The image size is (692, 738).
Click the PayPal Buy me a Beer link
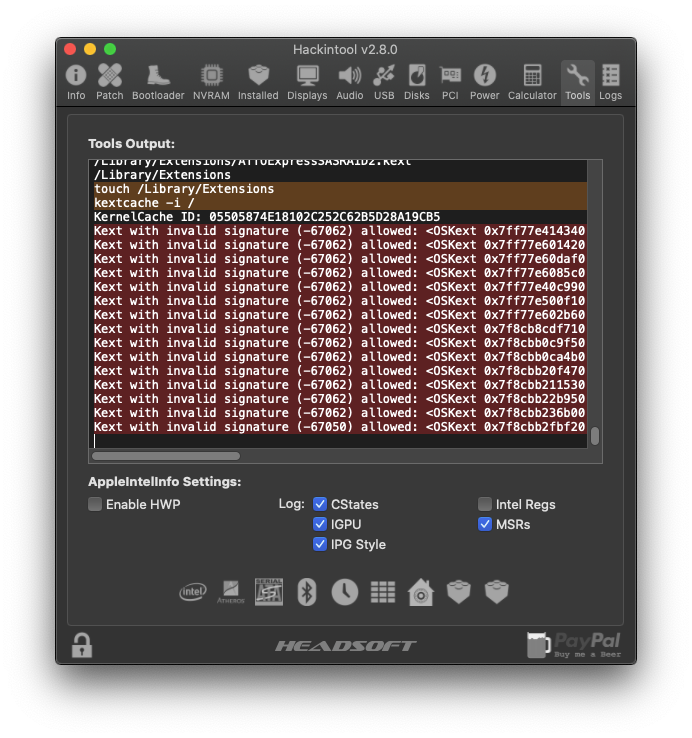[x=574, y=645]
